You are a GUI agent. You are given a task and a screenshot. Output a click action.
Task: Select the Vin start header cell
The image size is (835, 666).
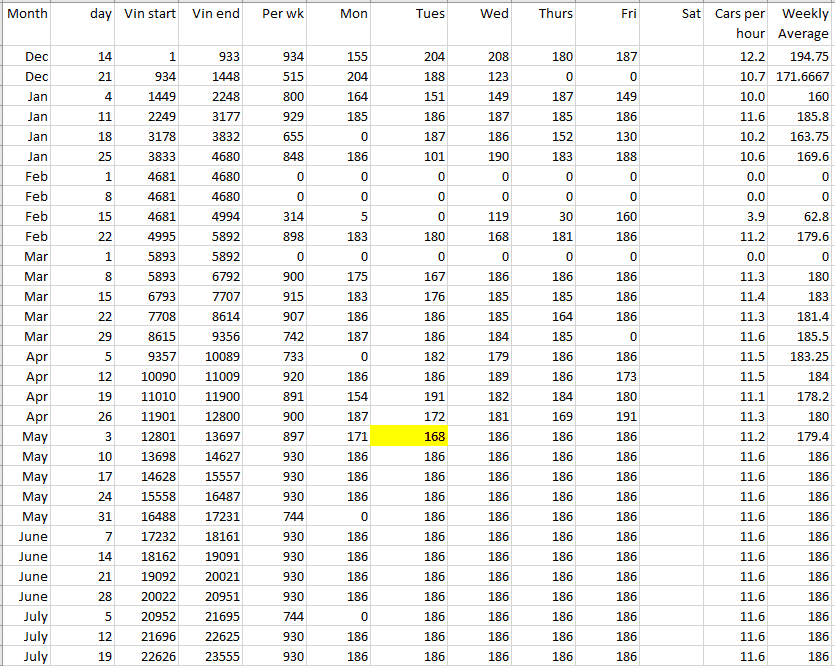click(x=149, y=14)
